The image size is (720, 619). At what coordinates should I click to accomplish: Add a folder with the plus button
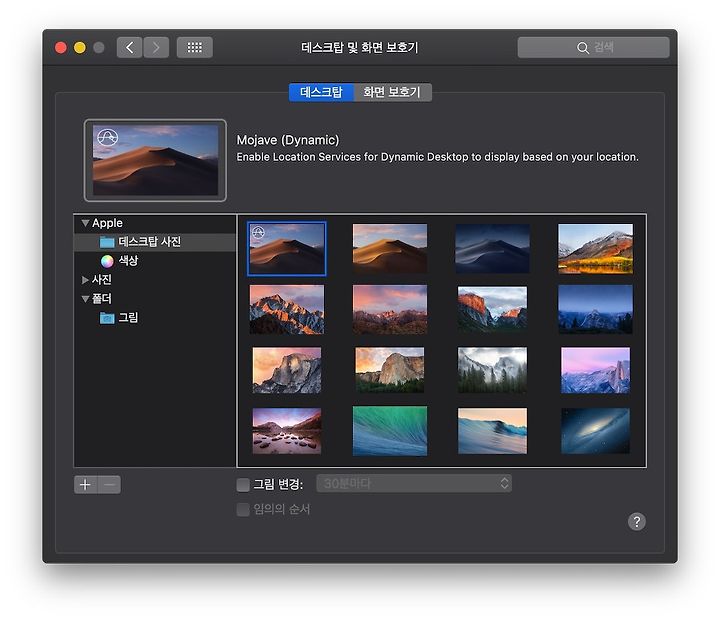[x=85, y=484]
